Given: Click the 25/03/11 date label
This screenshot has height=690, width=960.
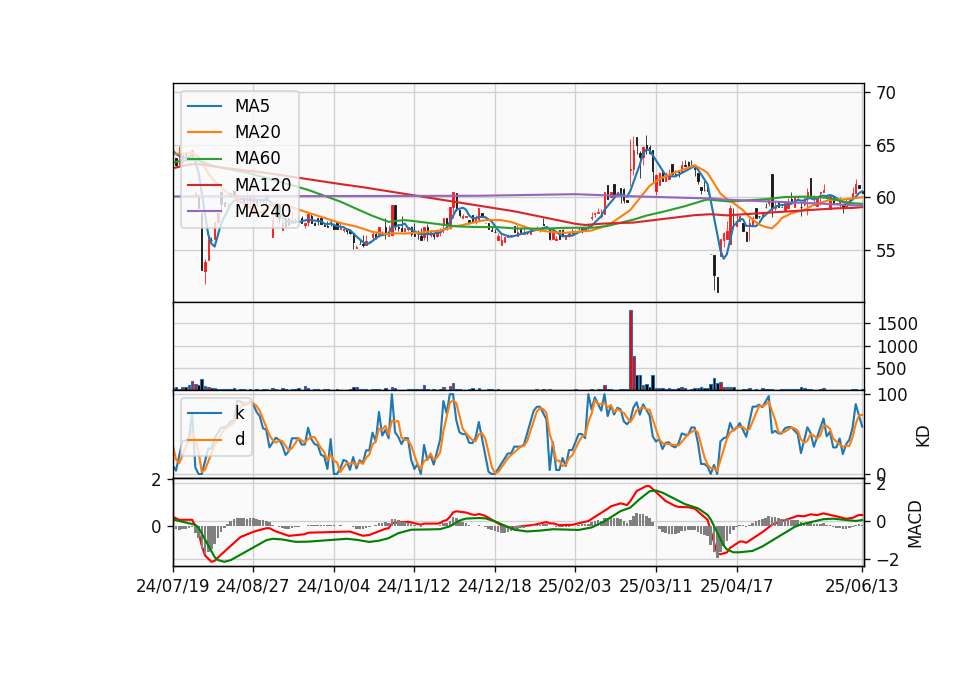Looking at the screenshot, I should (656, 586).
